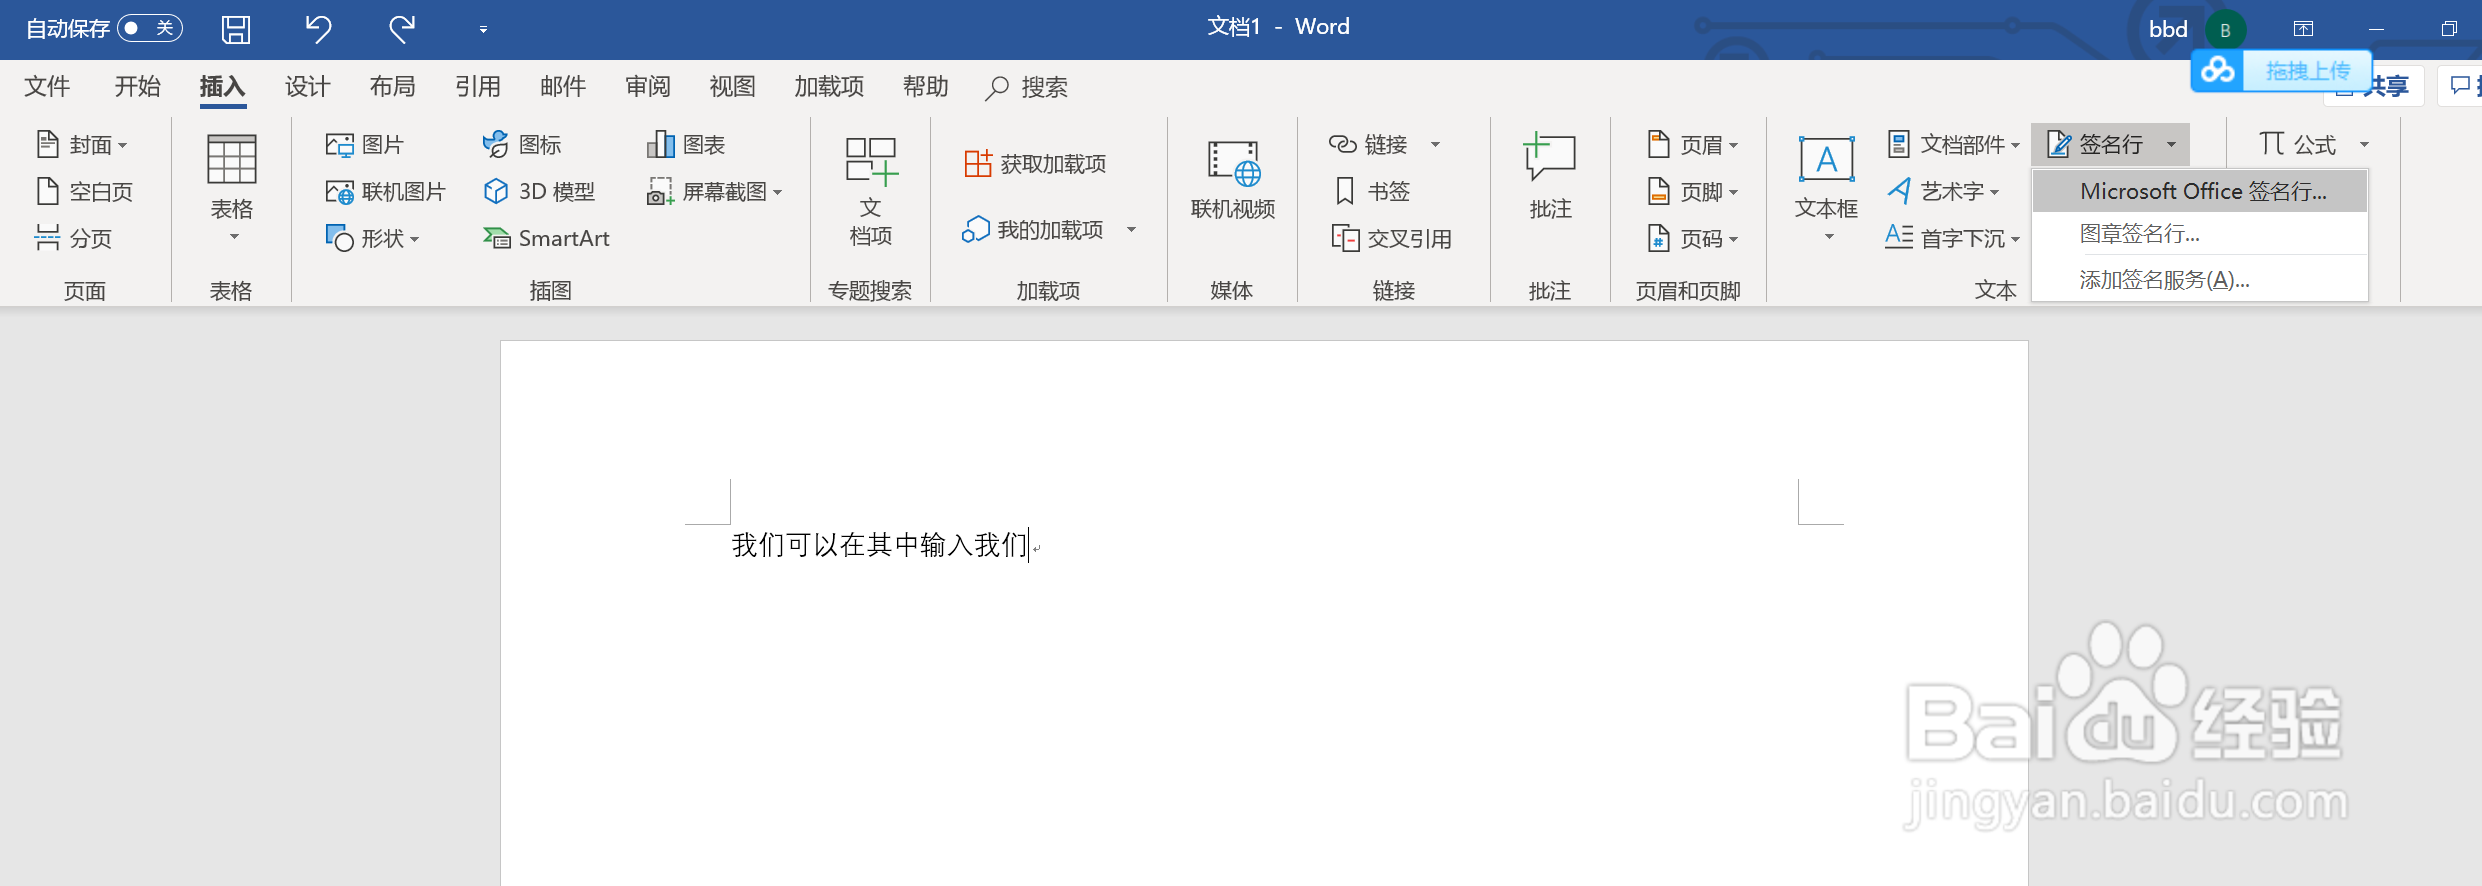Choose 添加签名服务(A) menu item
Image resolution: width=2482 pixels, height=886 pixels.
pos(2200,280)
